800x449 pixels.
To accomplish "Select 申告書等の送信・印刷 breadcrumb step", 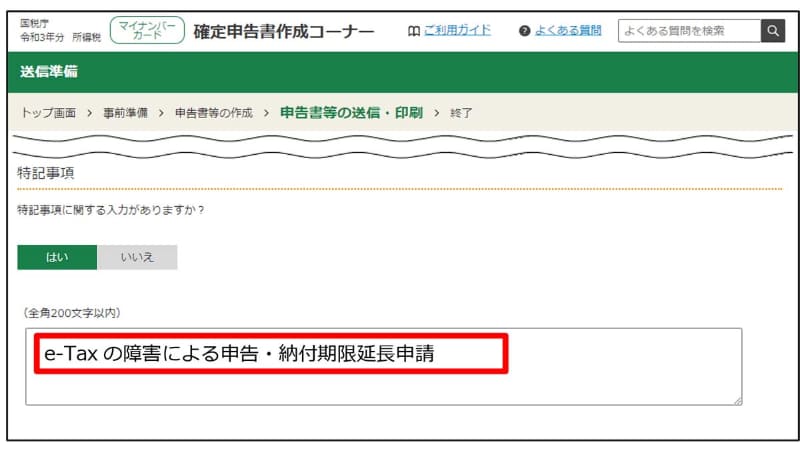I will (x=352, y=112).
